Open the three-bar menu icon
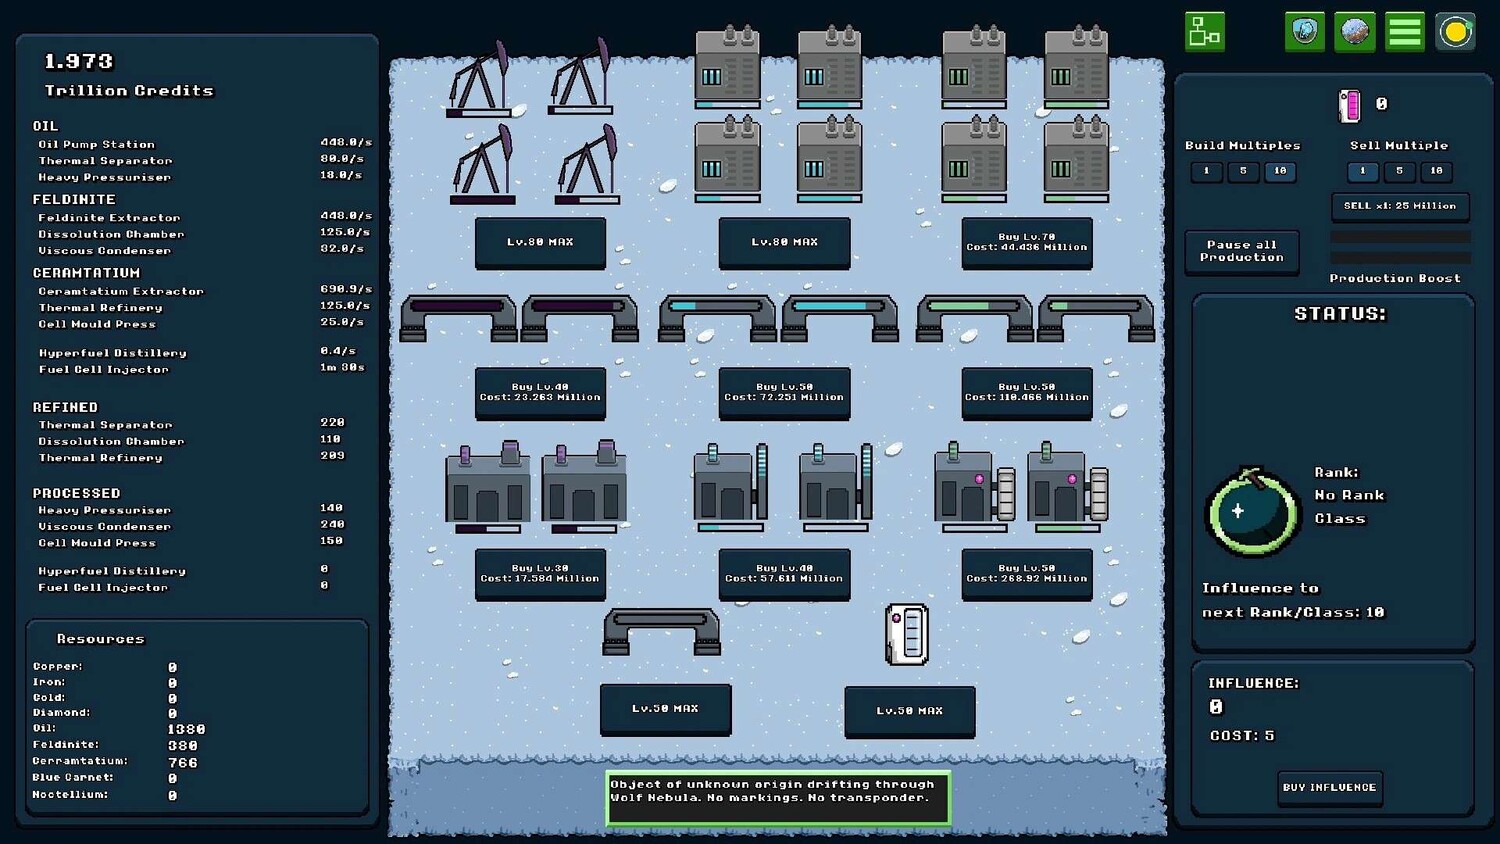This screenshot has height=844, width=1500. tap(1405, 32)
